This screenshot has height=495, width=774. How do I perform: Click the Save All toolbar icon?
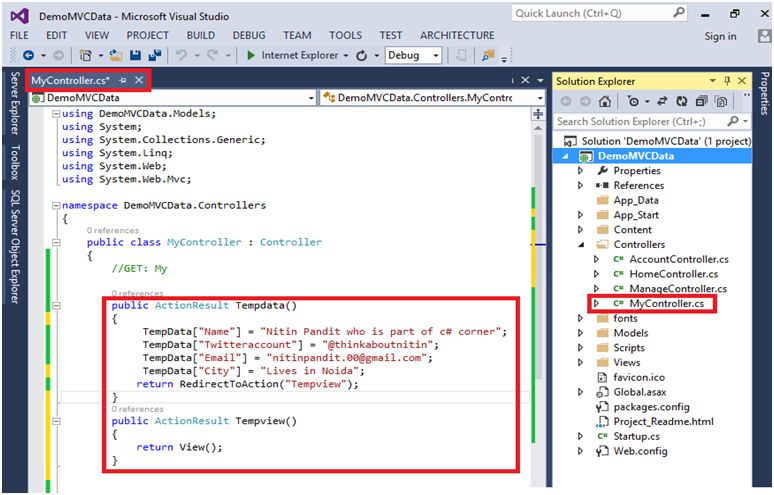pos(155,55)
